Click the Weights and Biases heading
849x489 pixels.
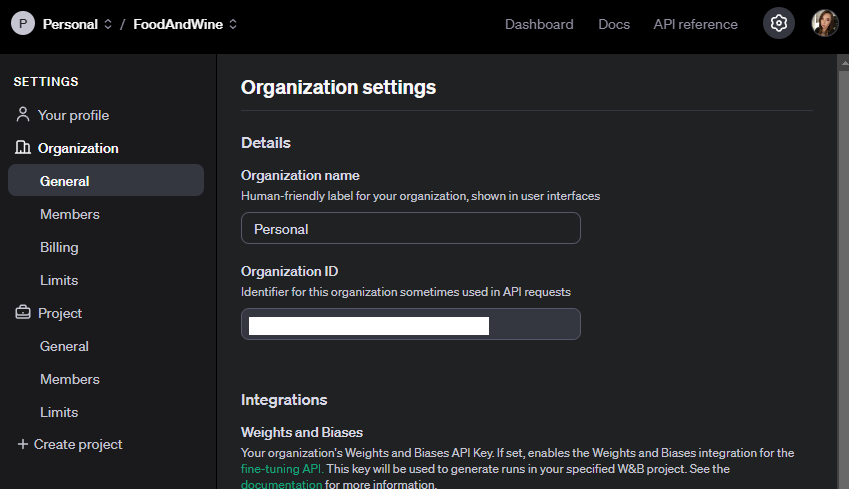tap(302, 432)
